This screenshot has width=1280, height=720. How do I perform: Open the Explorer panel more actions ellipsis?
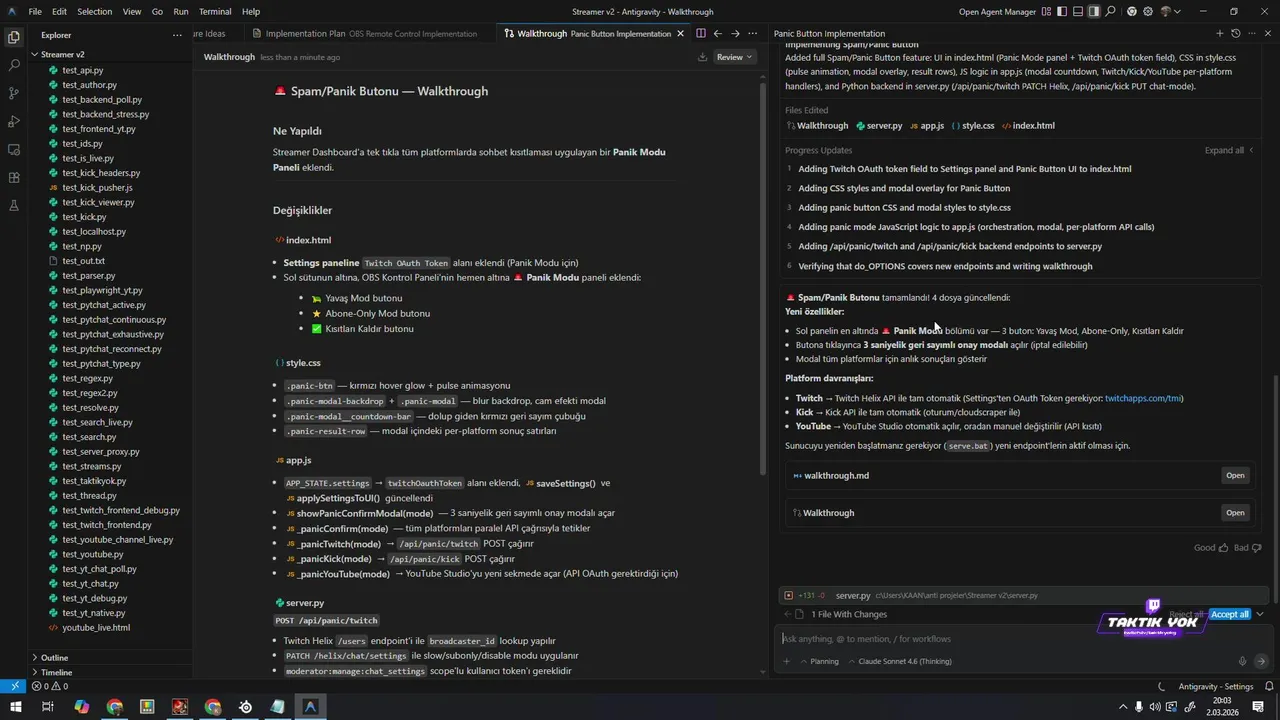tap(178, 34)
